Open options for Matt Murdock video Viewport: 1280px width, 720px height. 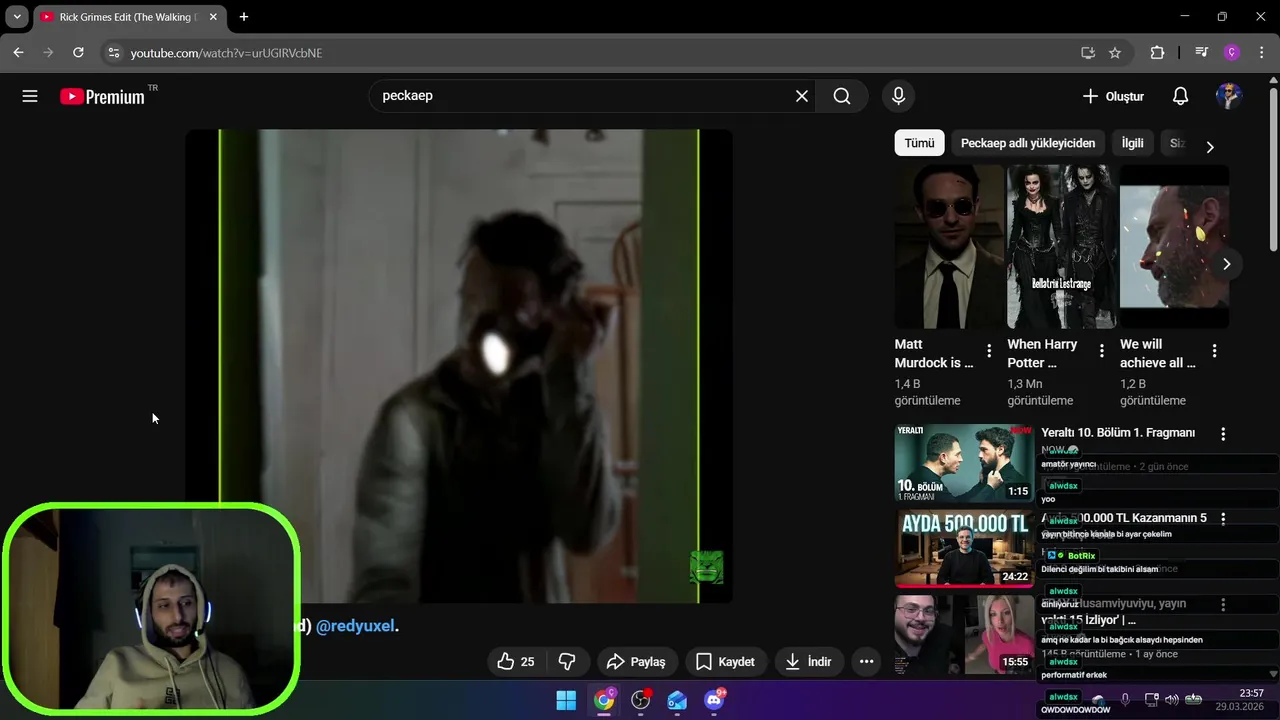point(989,351)
